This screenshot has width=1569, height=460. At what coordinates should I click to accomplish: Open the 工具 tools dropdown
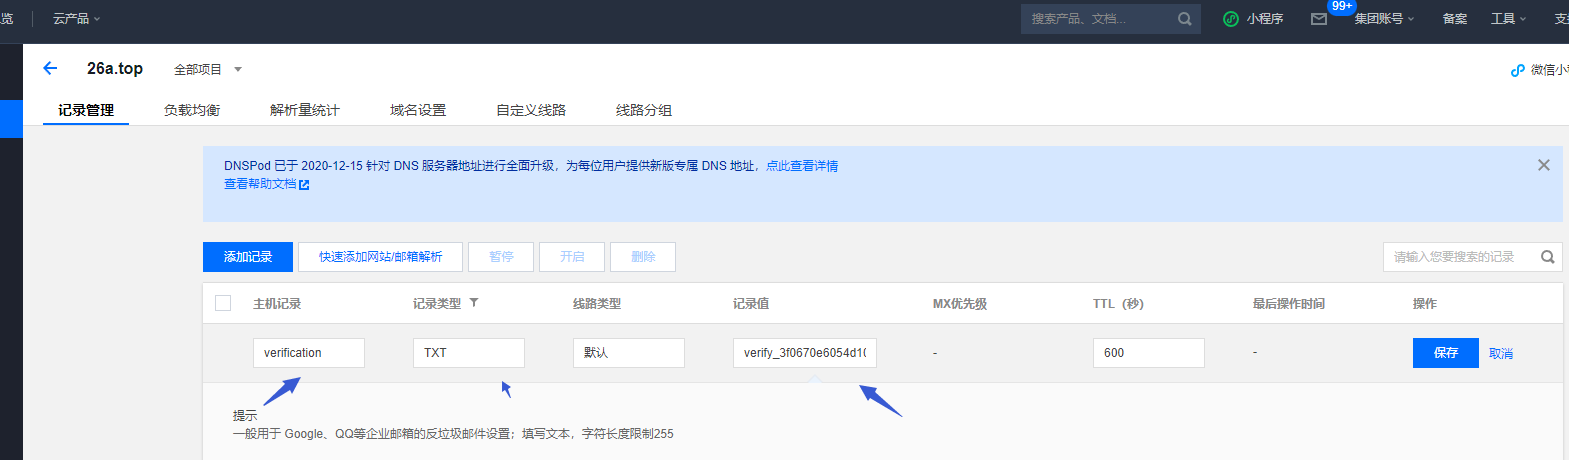(1508, 19)
